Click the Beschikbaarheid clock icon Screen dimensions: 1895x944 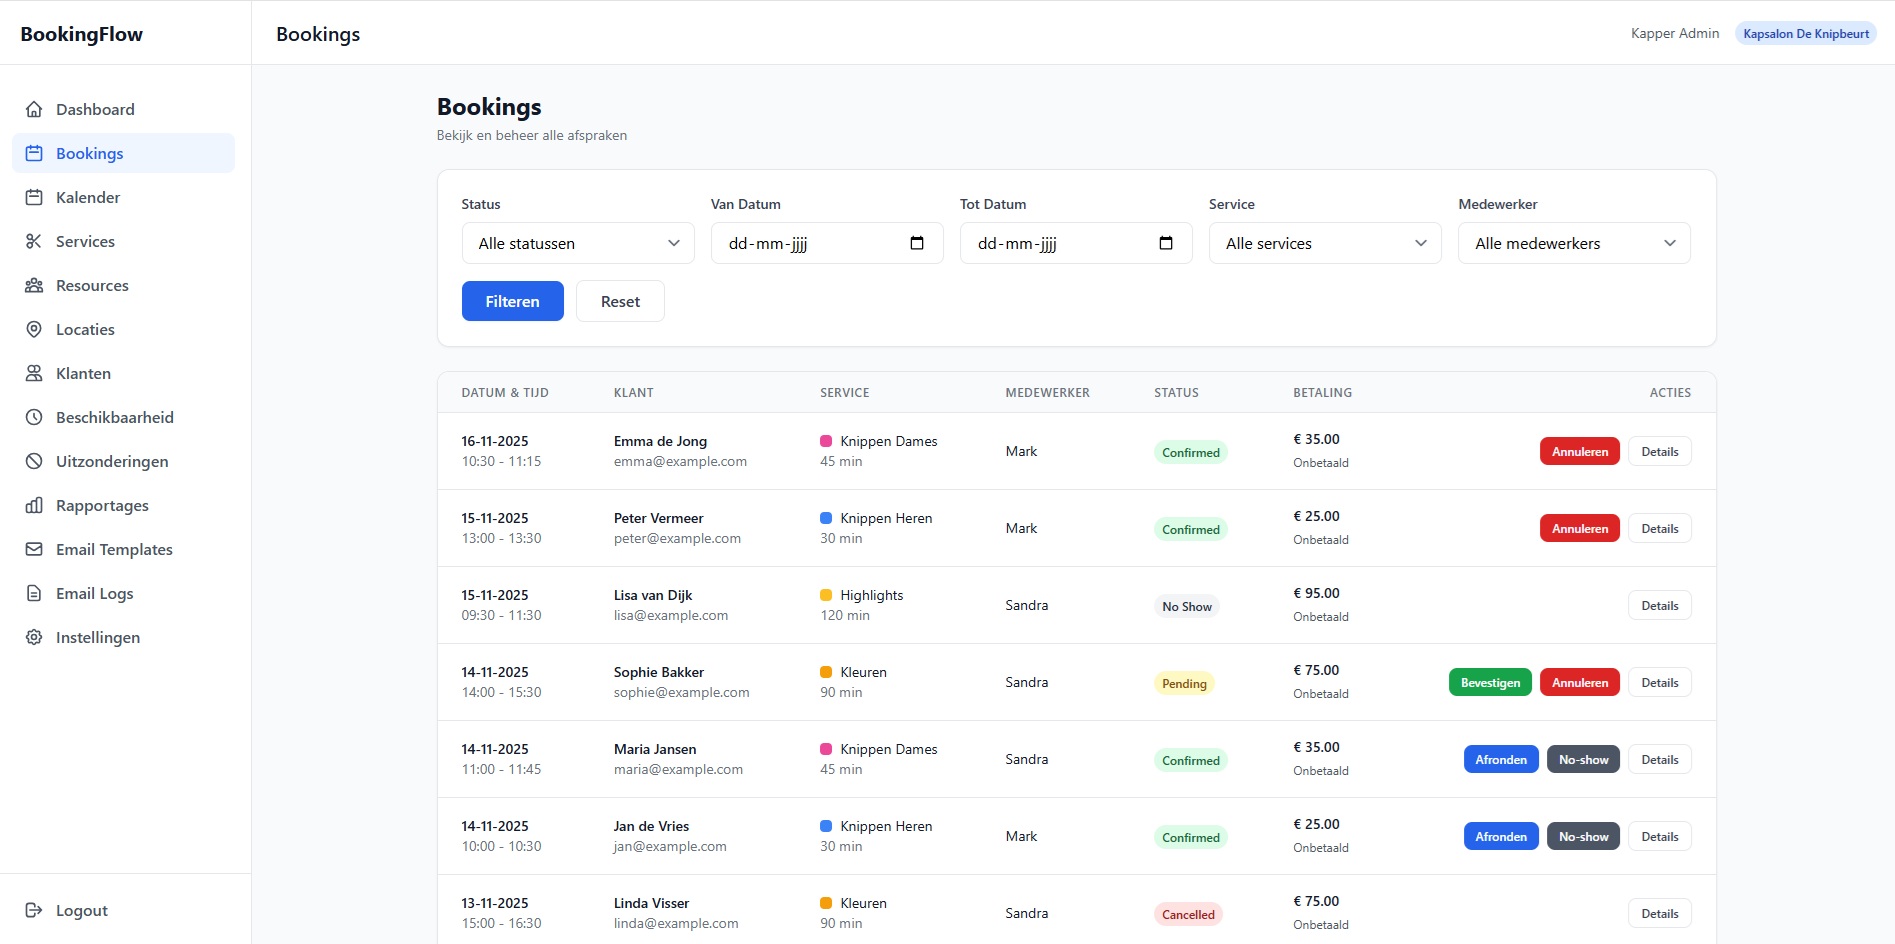[x=34, y=417]
